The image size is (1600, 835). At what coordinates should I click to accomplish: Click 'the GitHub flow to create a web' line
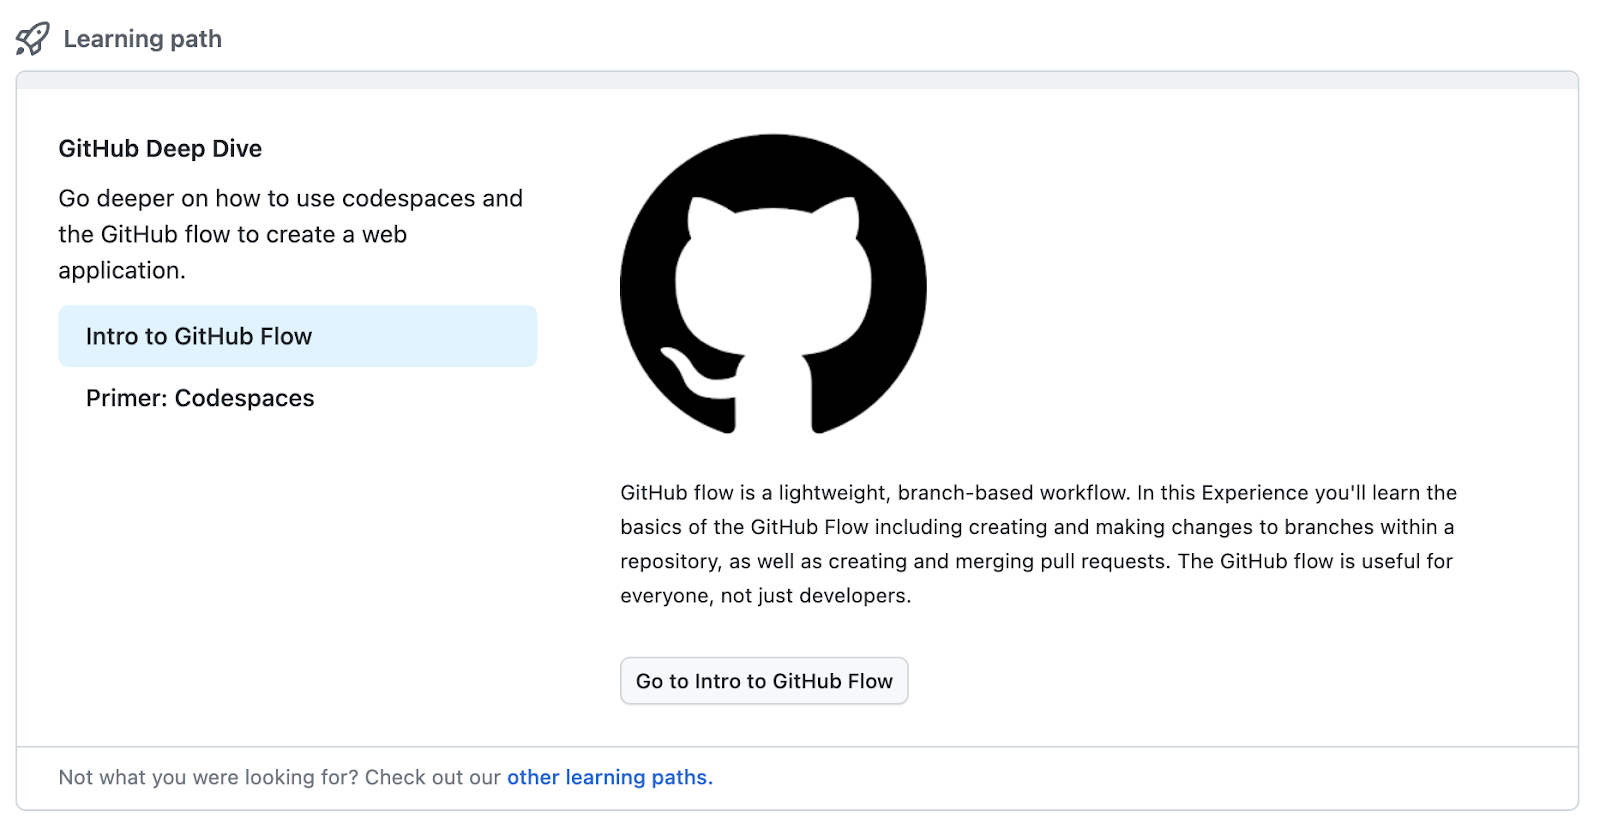pos(232,234)
